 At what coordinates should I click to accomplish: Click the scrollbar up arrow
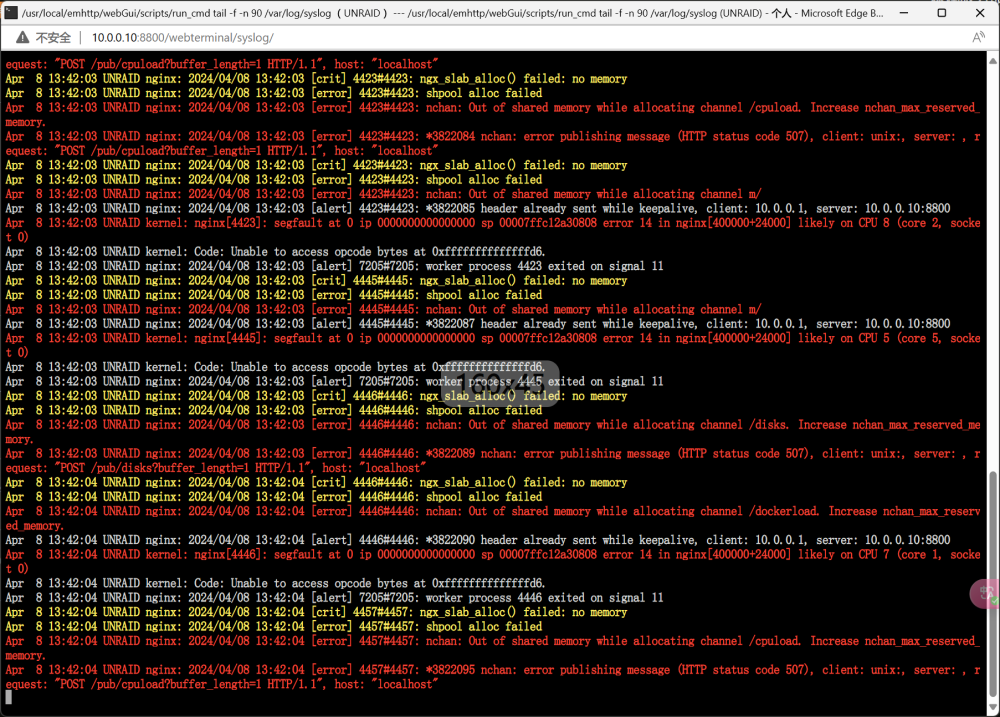(993, 61)
